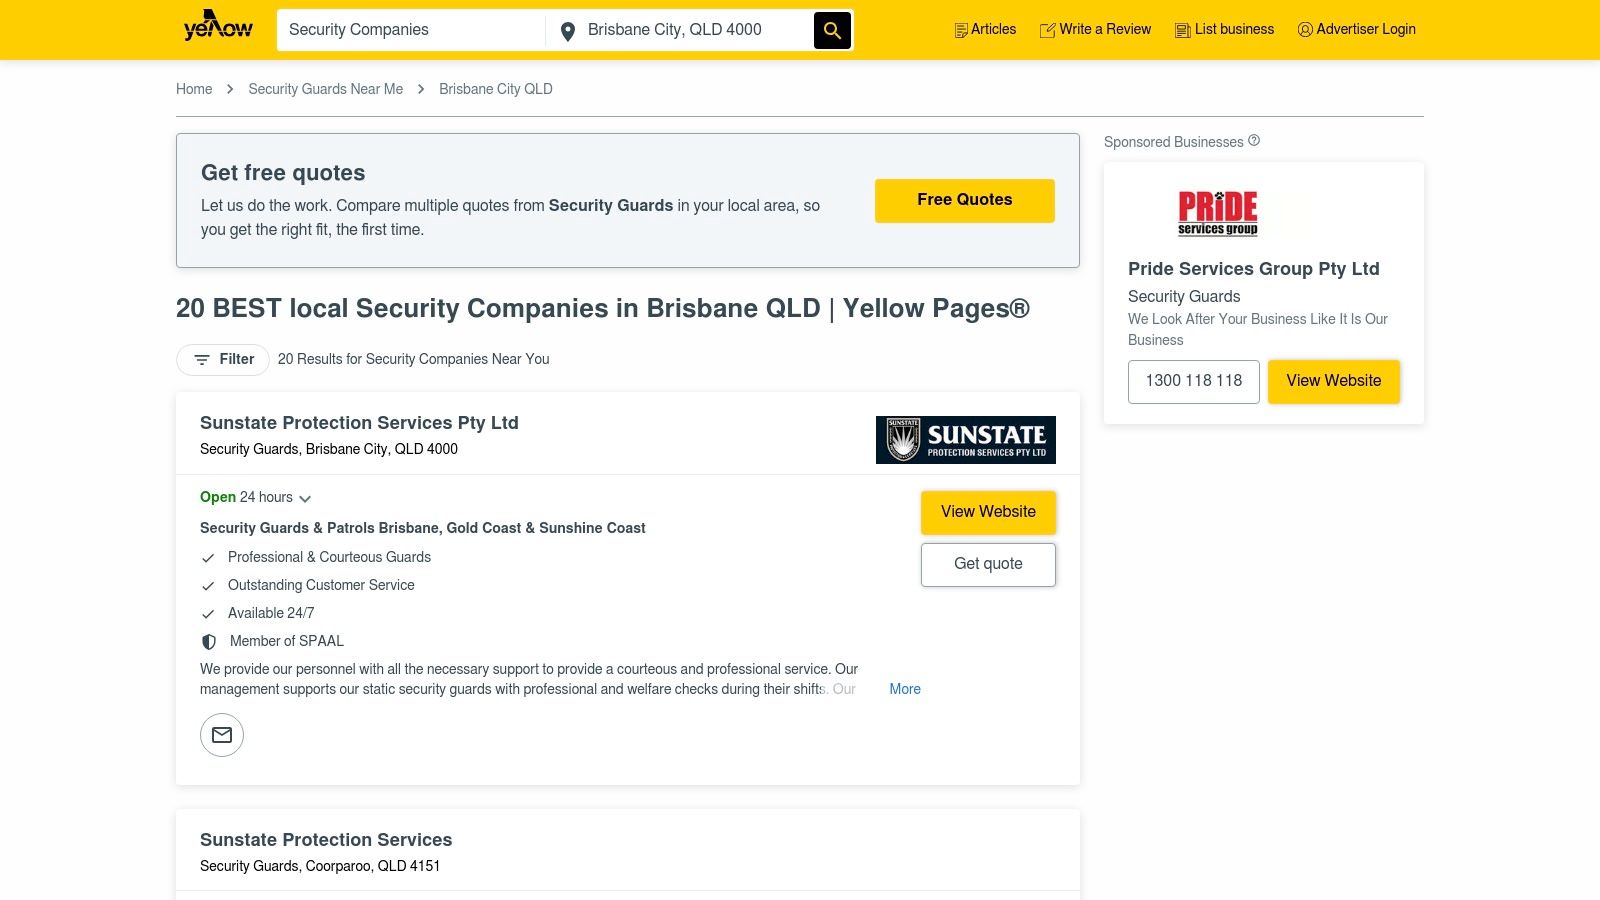1600x900 pixels.
Task: Click the Free Quotes button
Action: (964, 200)
